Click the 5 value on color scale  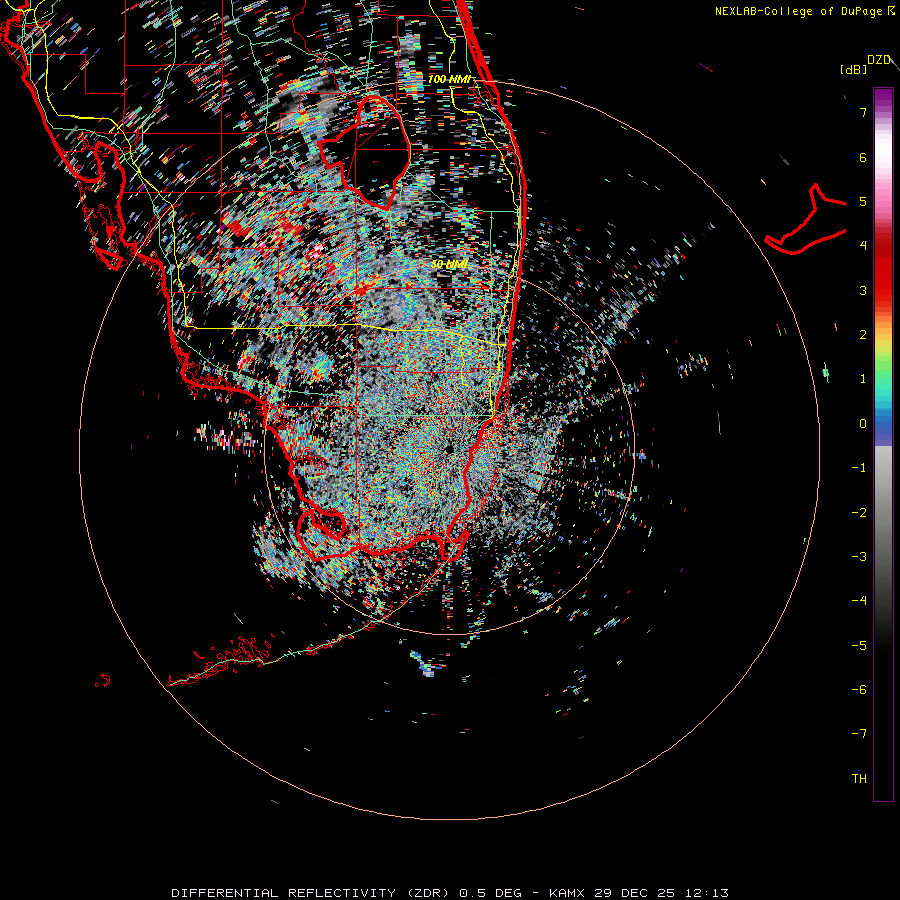pos(863,201)
